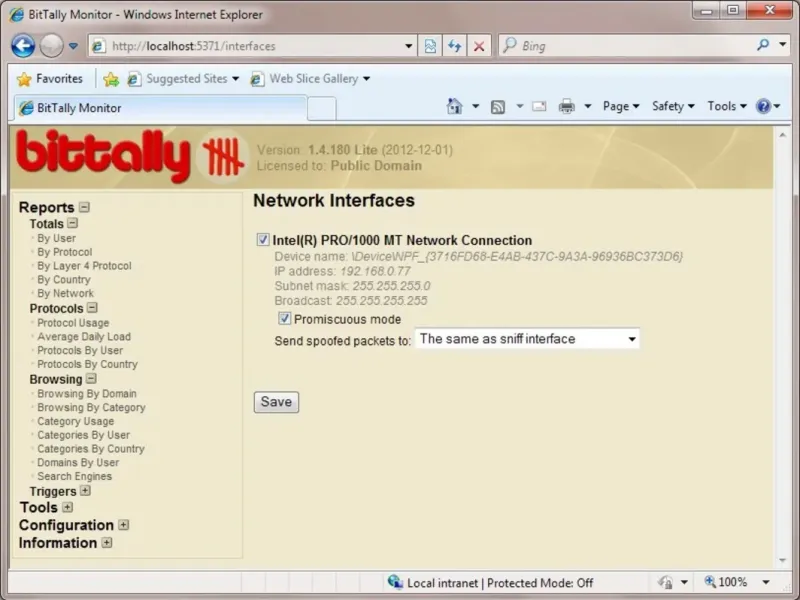Open Category Usage report

(x=76, y=421)
